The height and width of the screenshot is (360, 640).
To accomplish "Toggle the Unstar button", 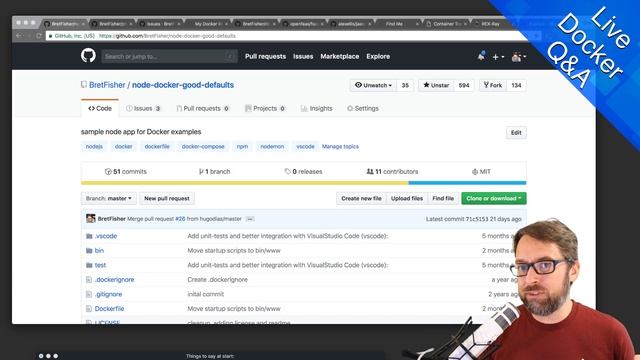I will click(x=436, y=85).
